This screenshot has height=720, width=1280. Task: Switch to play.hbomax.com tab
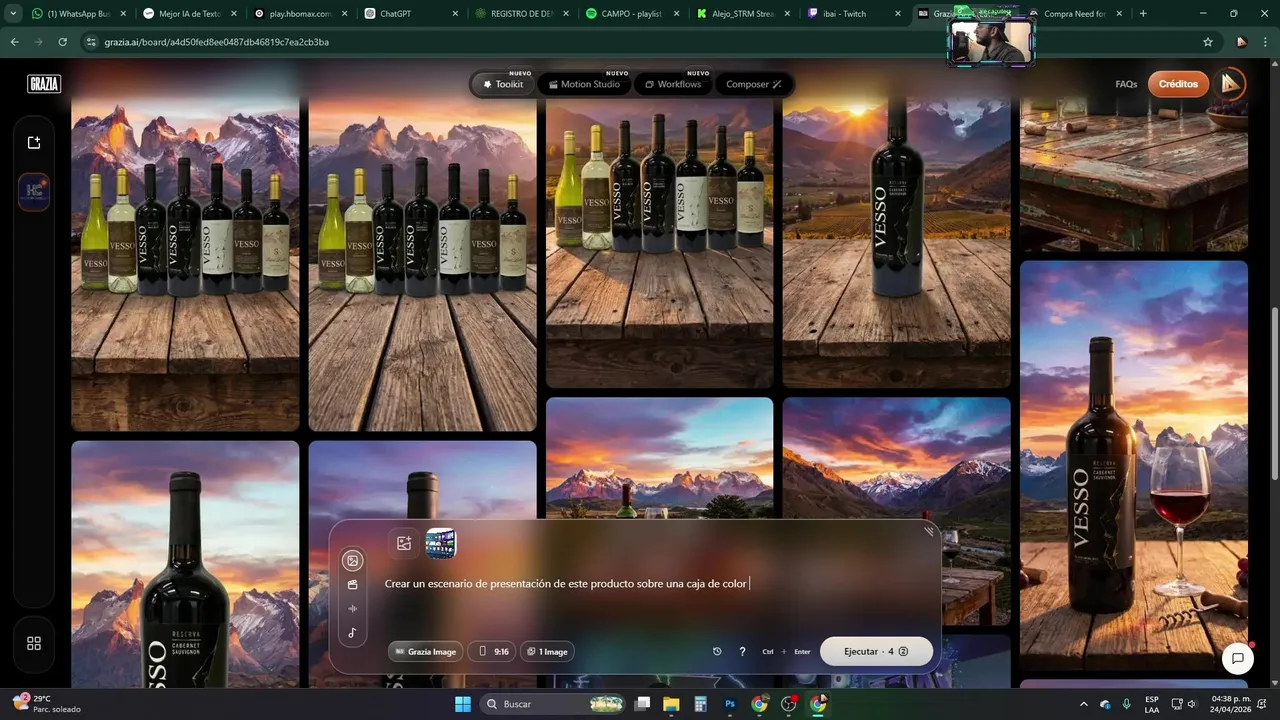pos(300,14)
